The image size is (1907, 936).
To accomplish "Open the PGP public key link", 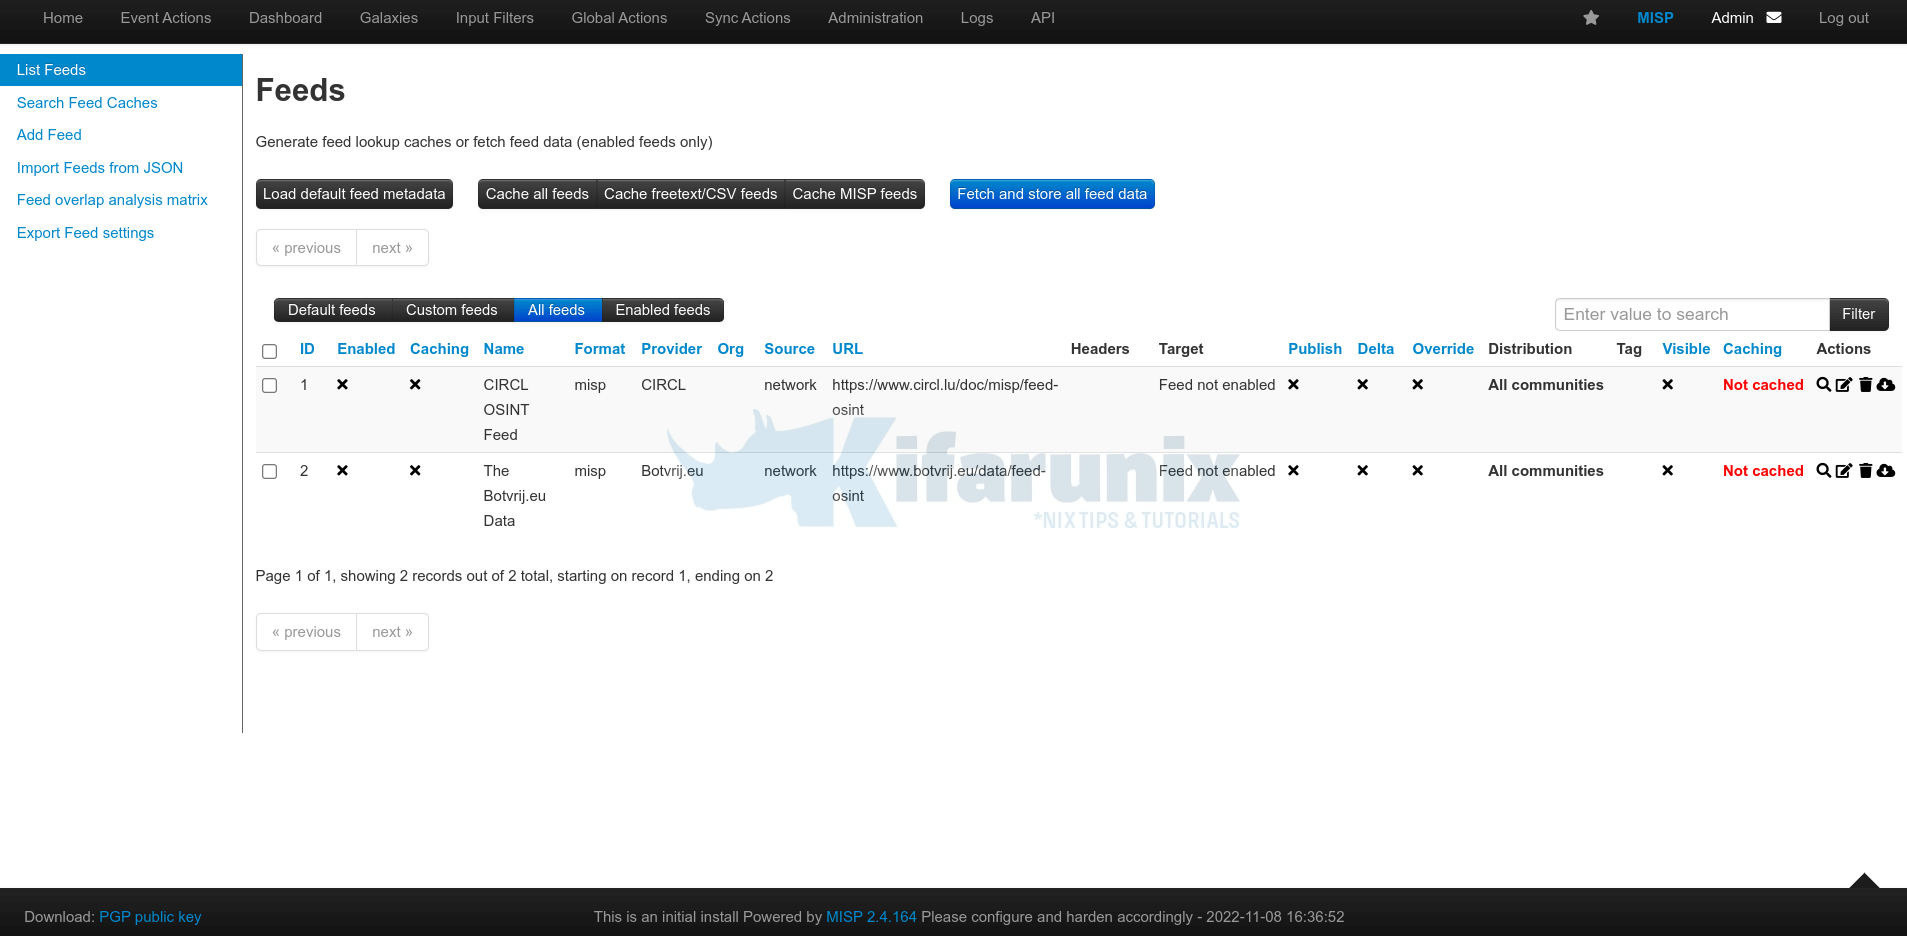I will 150,917.
